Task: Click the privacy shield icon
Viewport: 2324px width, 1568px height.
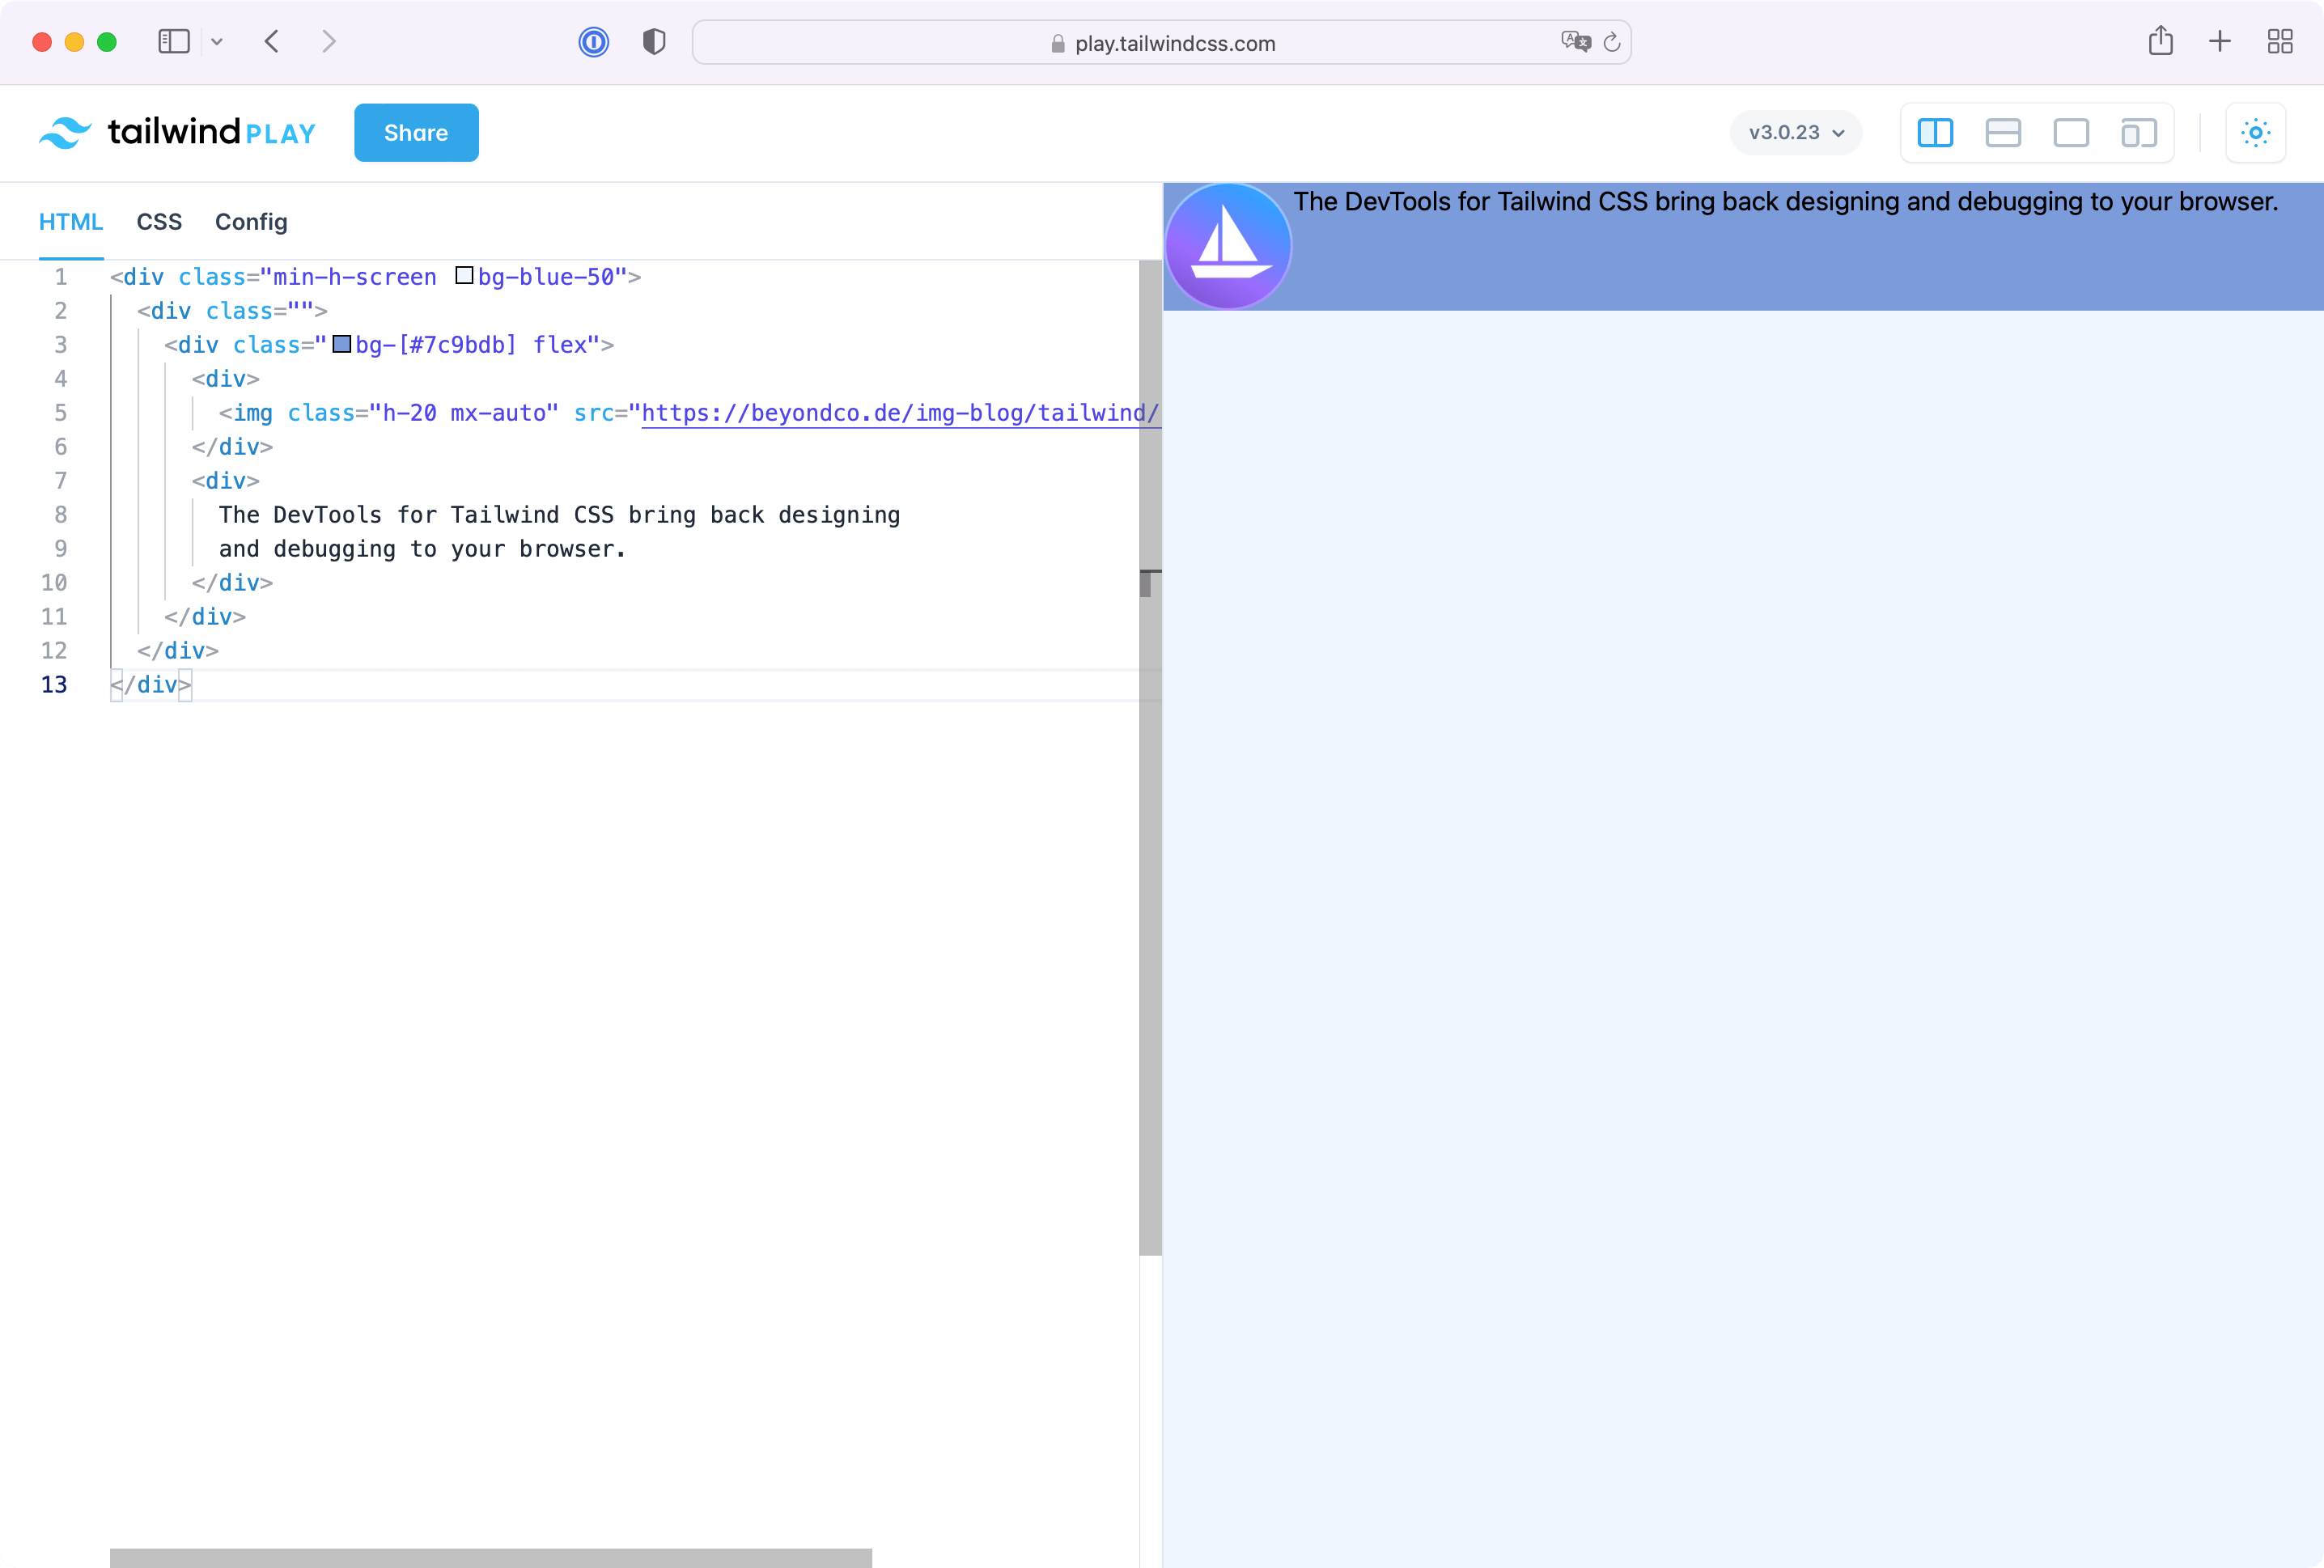Action: (x=654, y=42)
